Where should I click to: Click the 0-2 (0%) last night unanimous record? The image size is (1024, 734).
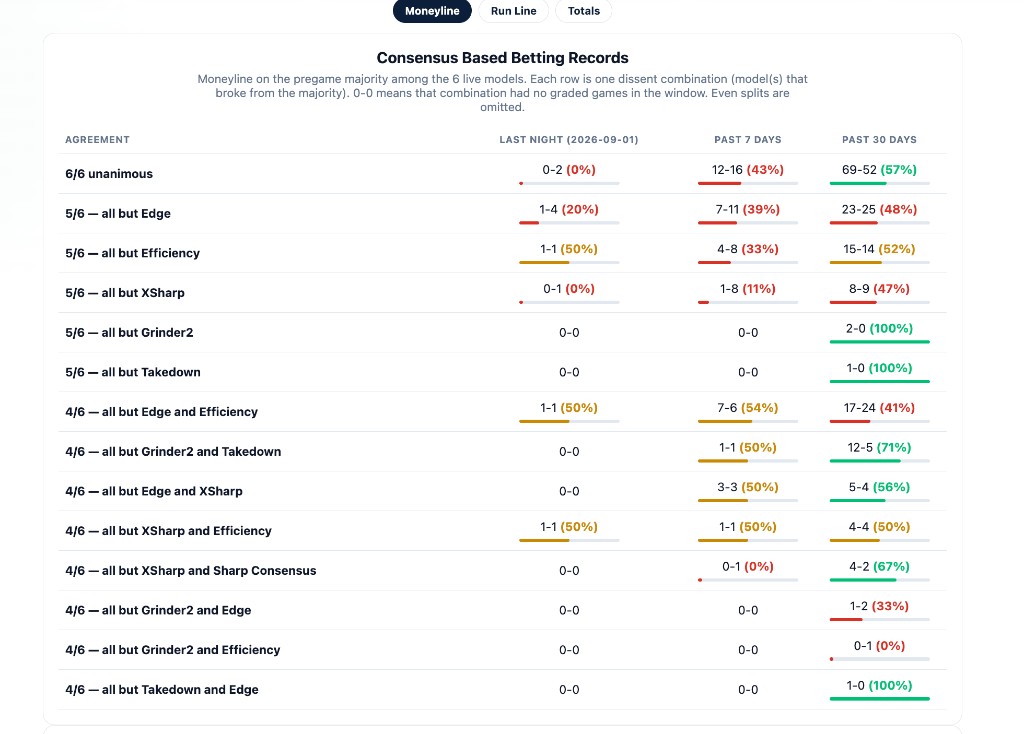tap(569, 170)
